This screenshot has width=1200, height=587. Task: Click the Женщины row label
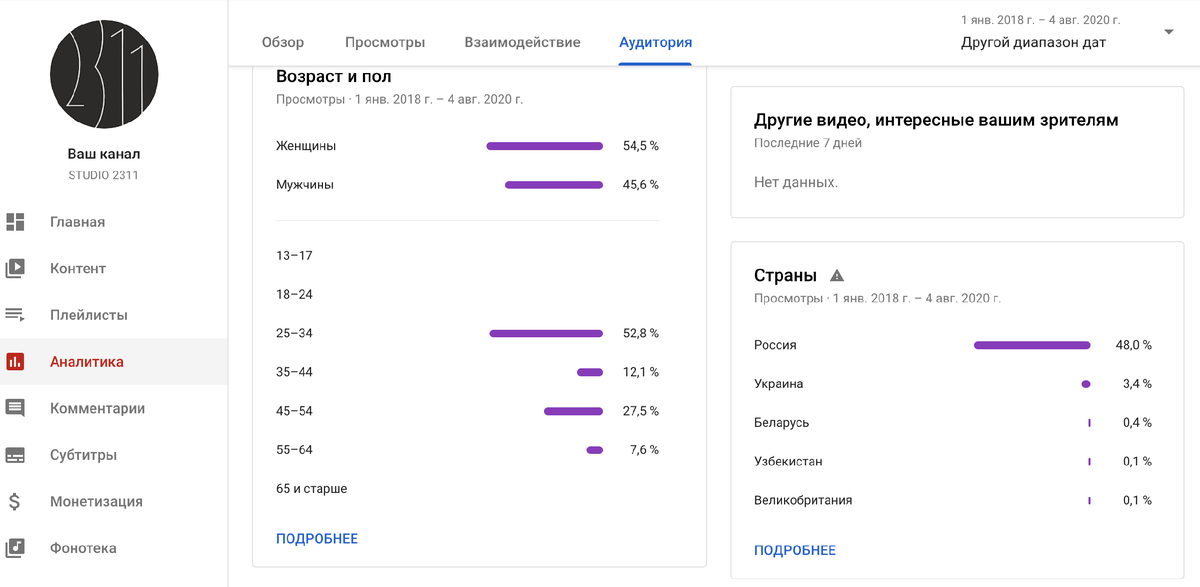(x=306, y=146)
